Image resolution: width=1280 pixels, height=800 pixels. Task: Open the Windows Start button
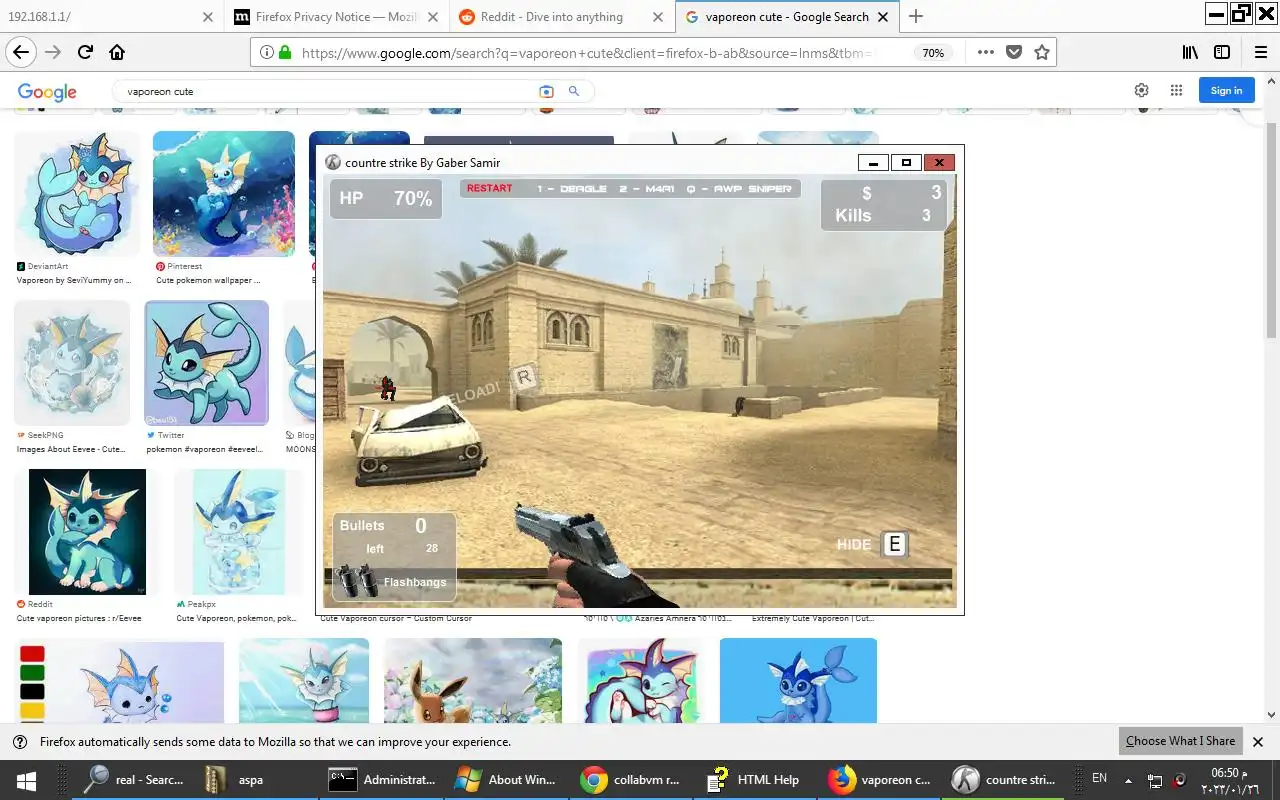(x=26, y=780)
